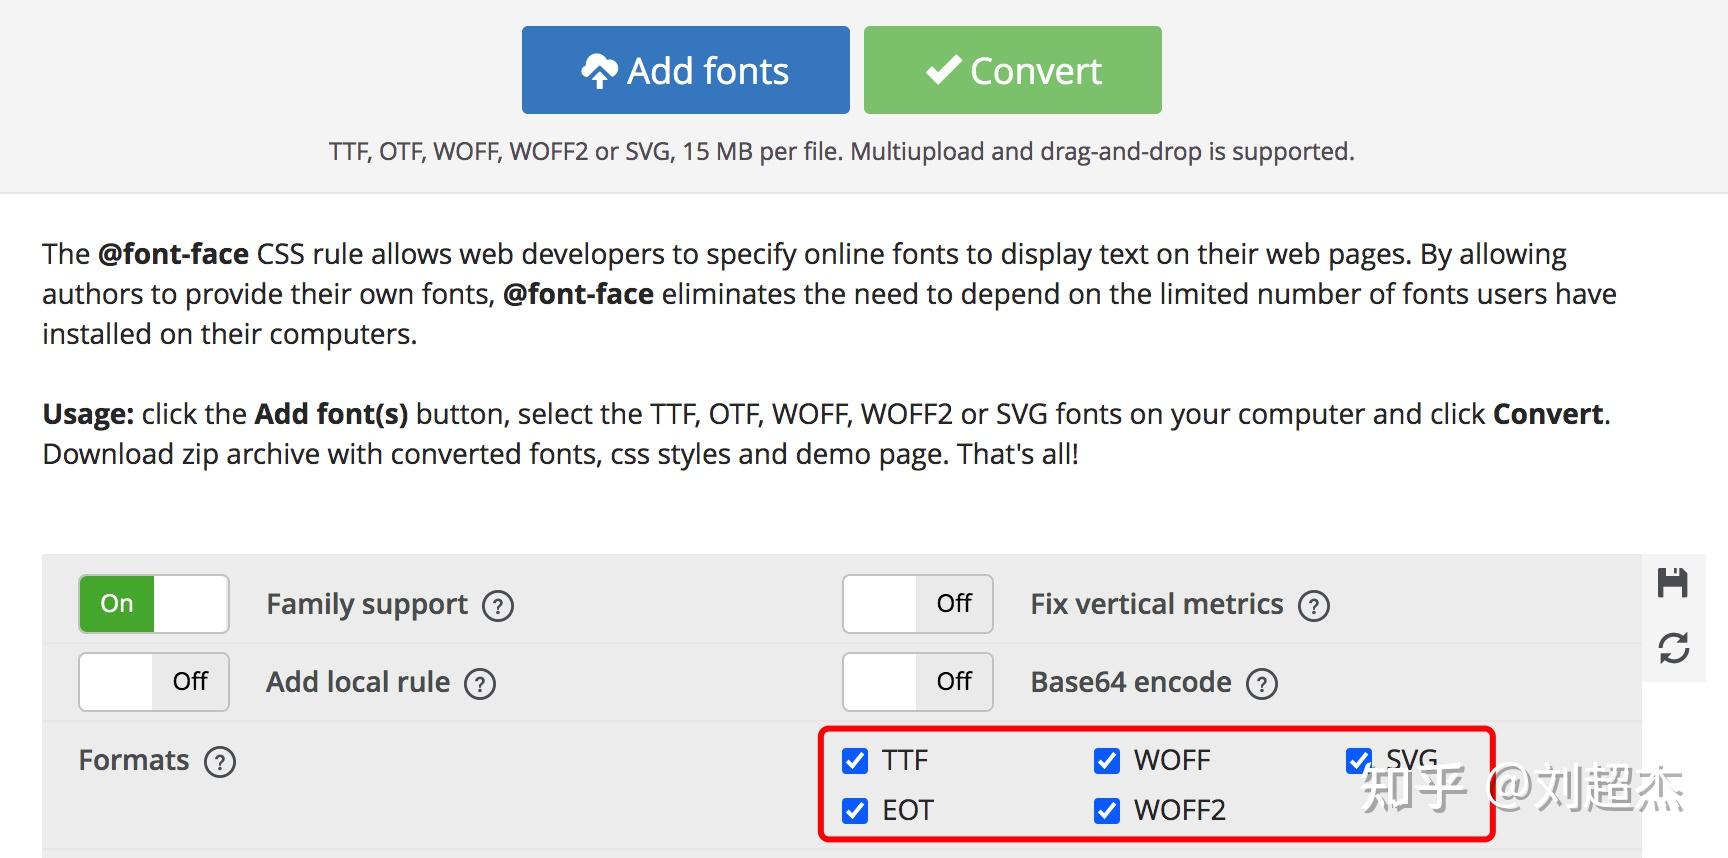This screenshot has height=858, width=1728.
Task: Click Add local rule help icon
Action: 480,684
